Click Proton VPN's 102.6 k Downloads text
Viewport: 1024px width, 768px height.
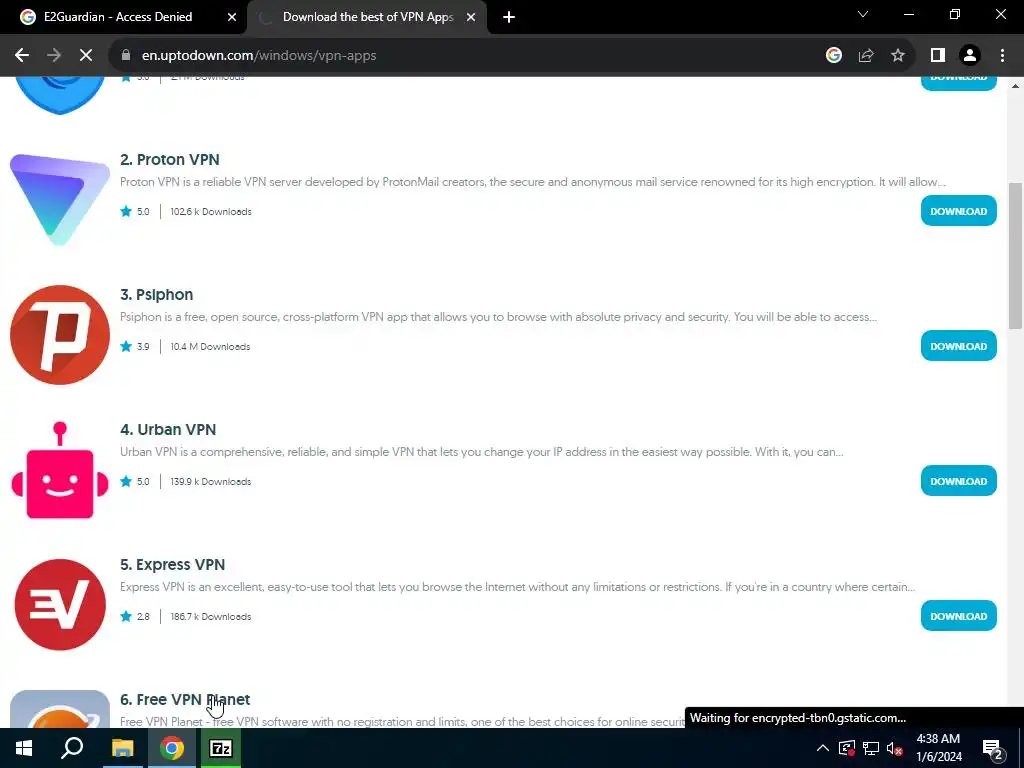point(210,211)
